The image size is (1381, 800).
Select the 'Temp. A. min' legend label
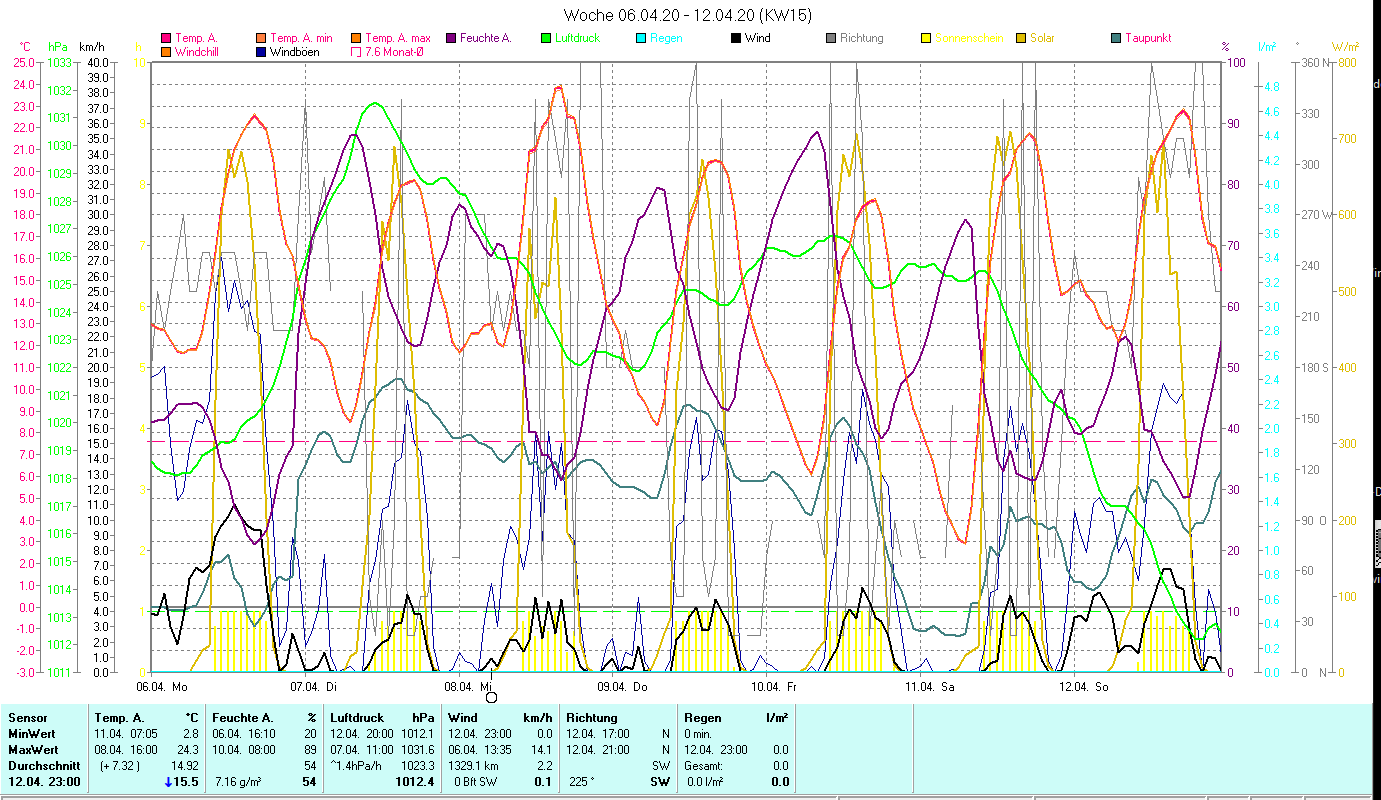301,39
